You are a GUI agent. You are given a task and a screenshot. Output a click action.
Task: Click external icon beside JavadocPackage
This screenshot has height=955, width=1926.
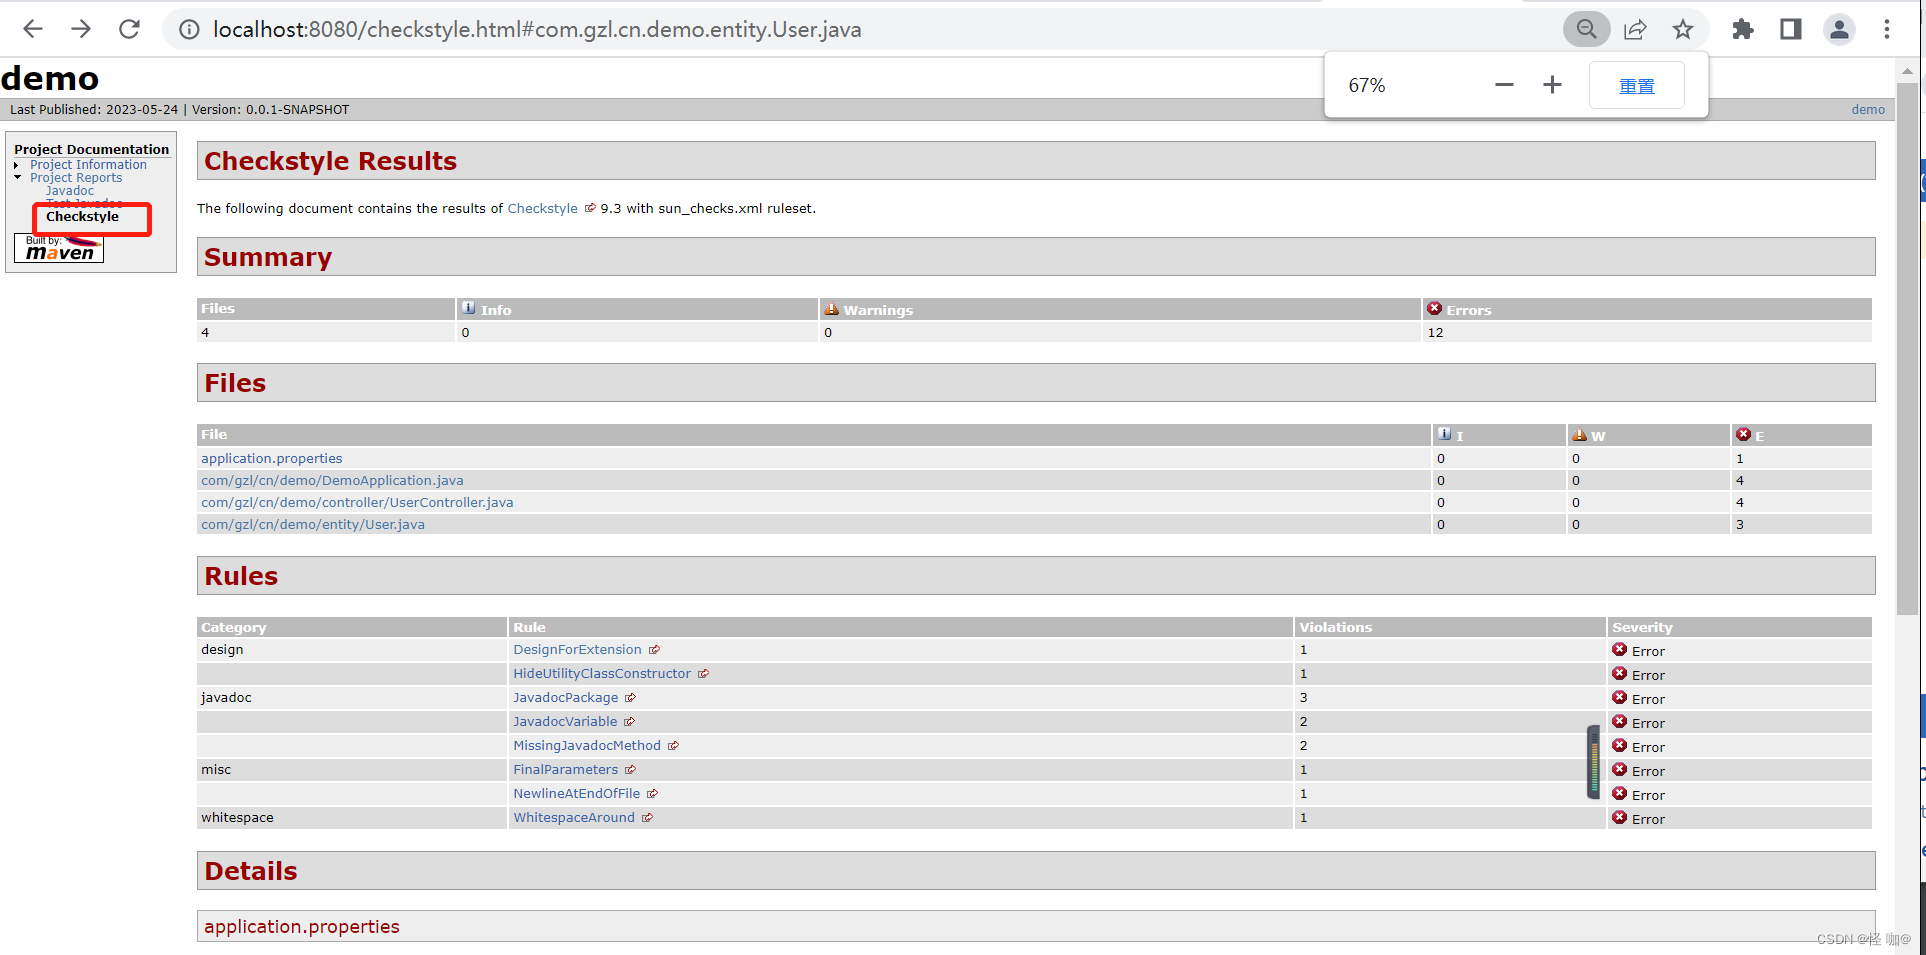630,698
